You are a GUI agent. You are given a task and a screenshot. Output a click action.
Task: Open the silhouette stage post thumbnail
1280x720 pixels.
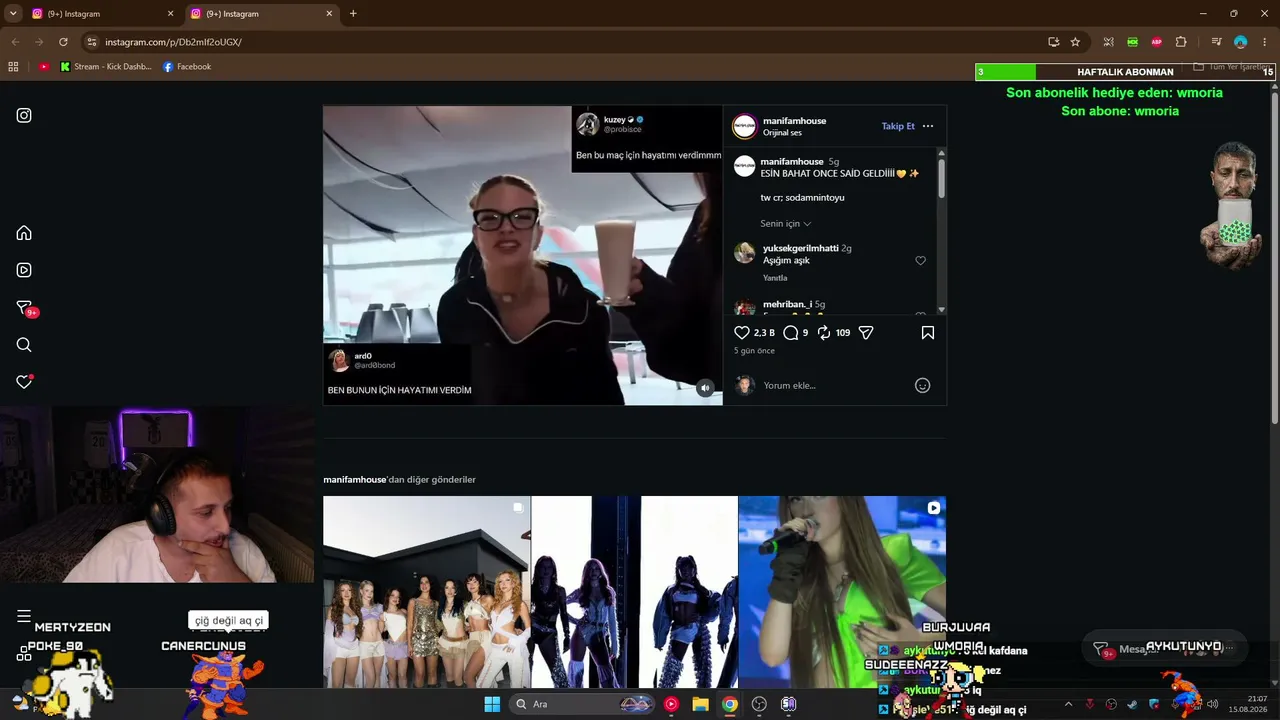coord(635,592)
